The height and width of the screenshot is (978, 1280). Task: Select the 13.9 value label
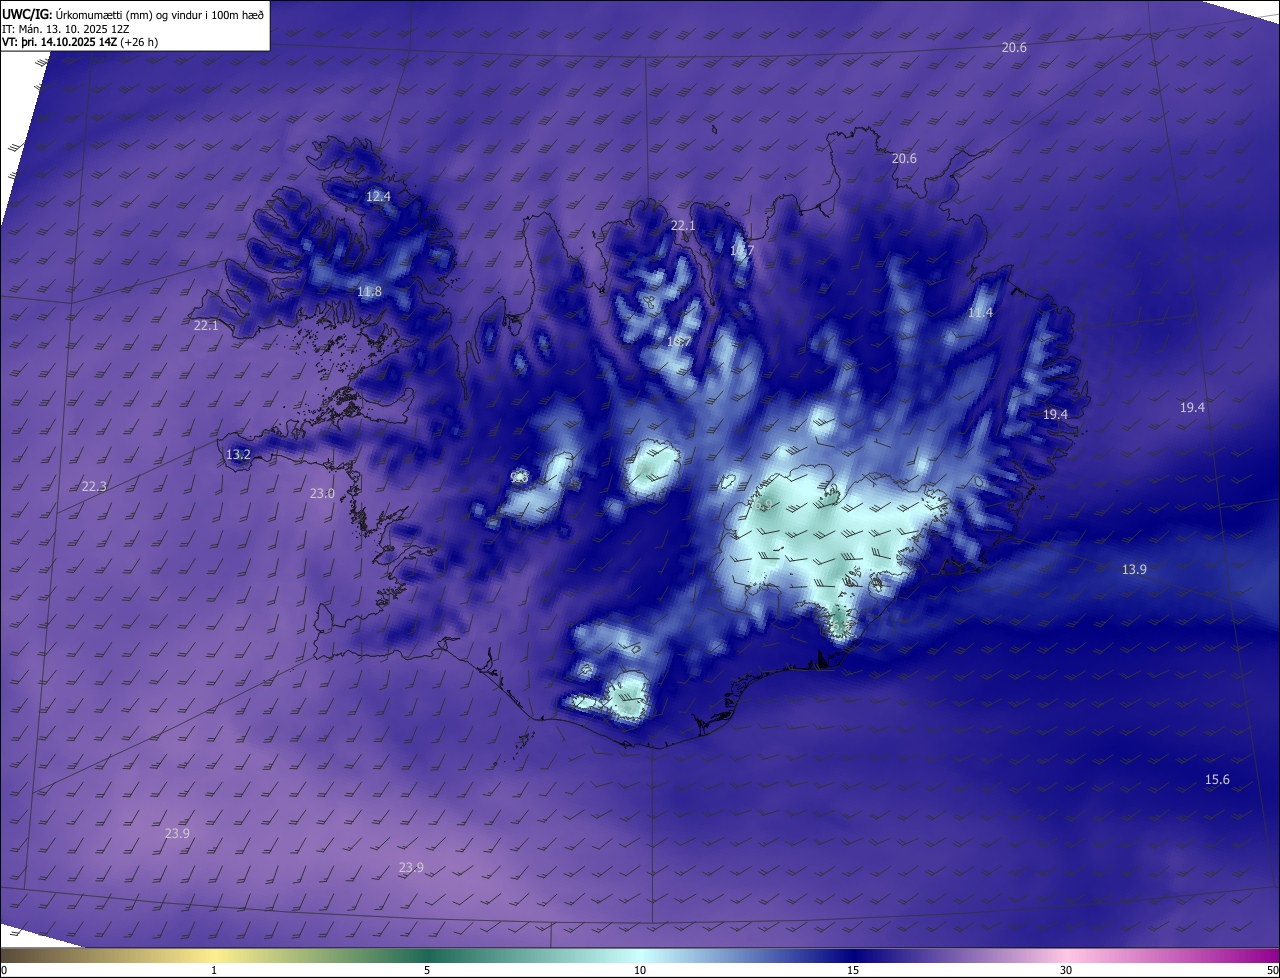pos(1134,569)
